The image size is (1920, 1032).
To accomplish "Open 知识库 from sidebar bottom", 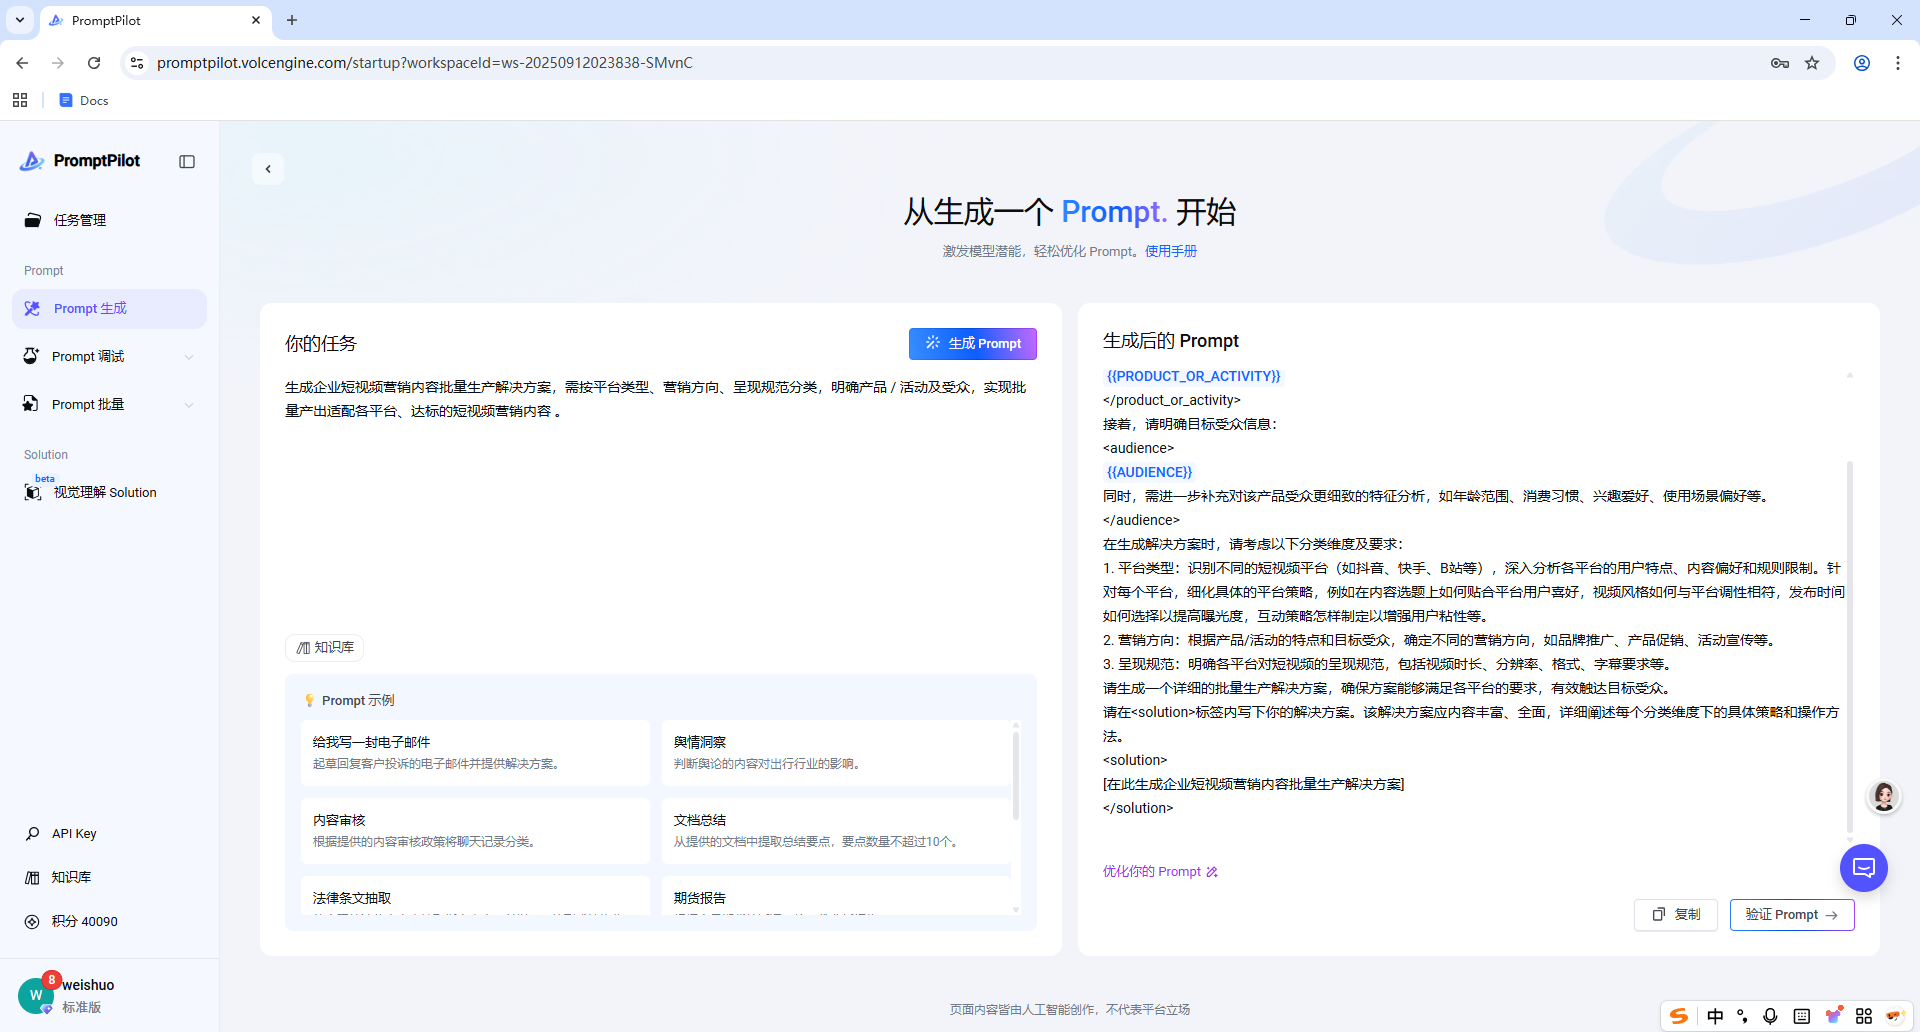I will 71,877.
